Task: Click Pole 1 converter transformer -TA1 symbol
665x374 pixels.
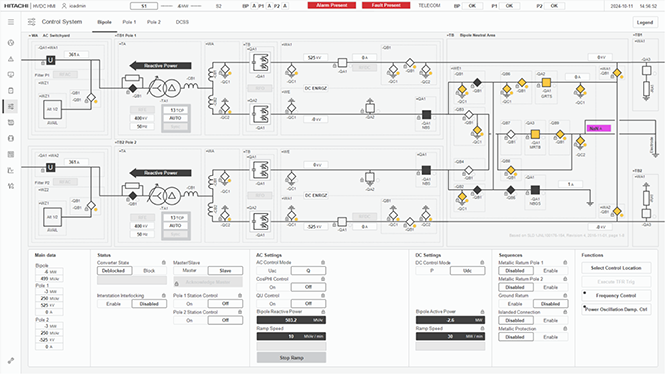Action: (x=164, y=88)
